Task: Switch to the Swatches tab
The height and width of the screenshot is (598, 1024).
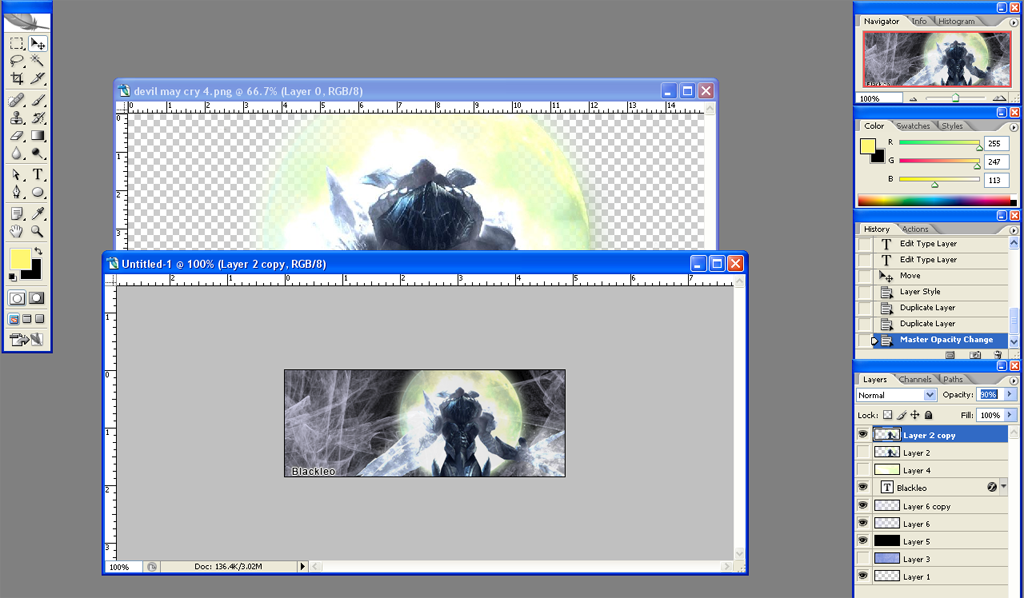Action: [x=913, y=126]
